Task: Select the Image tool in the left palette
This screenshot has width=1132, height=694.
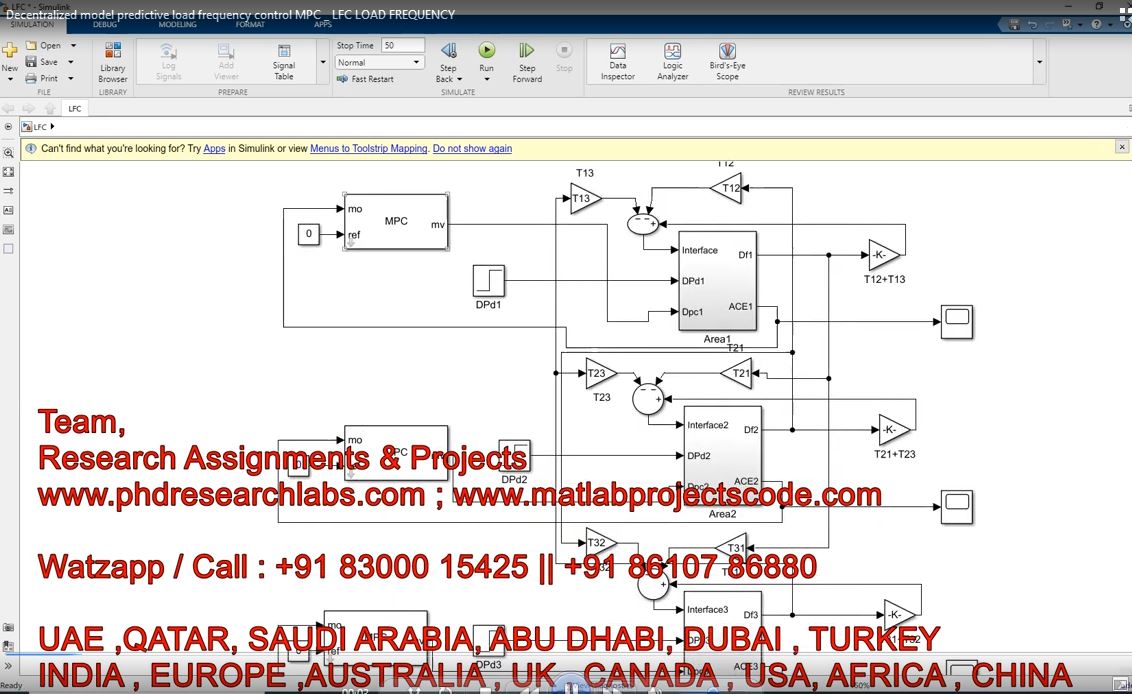Action: pyautogui.click(x=9, y=230)
